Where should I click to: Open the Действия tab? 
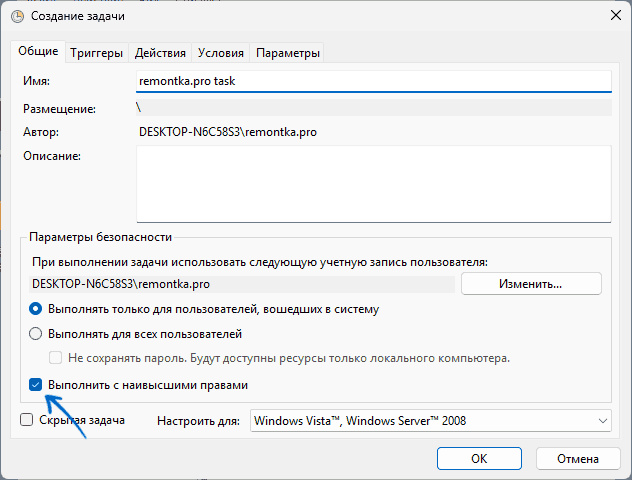click(x=159, y=53)
